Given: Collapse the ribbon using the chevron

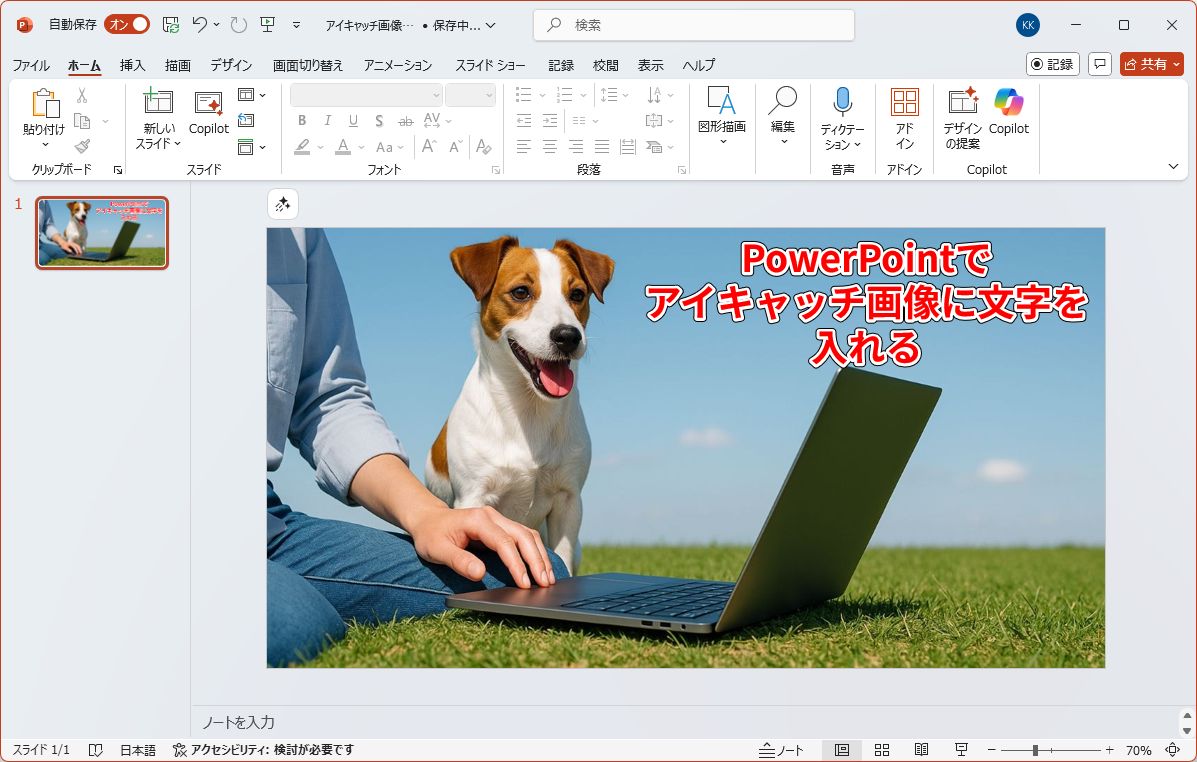Looking at the screenshot, I should tap(1173, 167).
